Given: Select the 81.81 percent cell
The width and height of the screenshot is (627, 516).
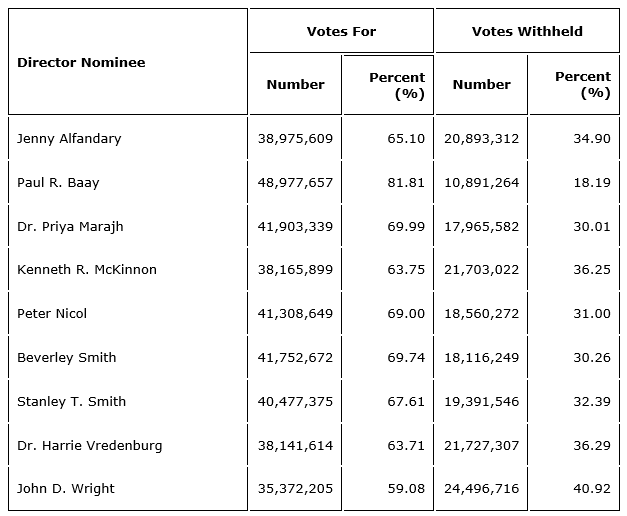Looking at the screenshot, I should 406,182.
